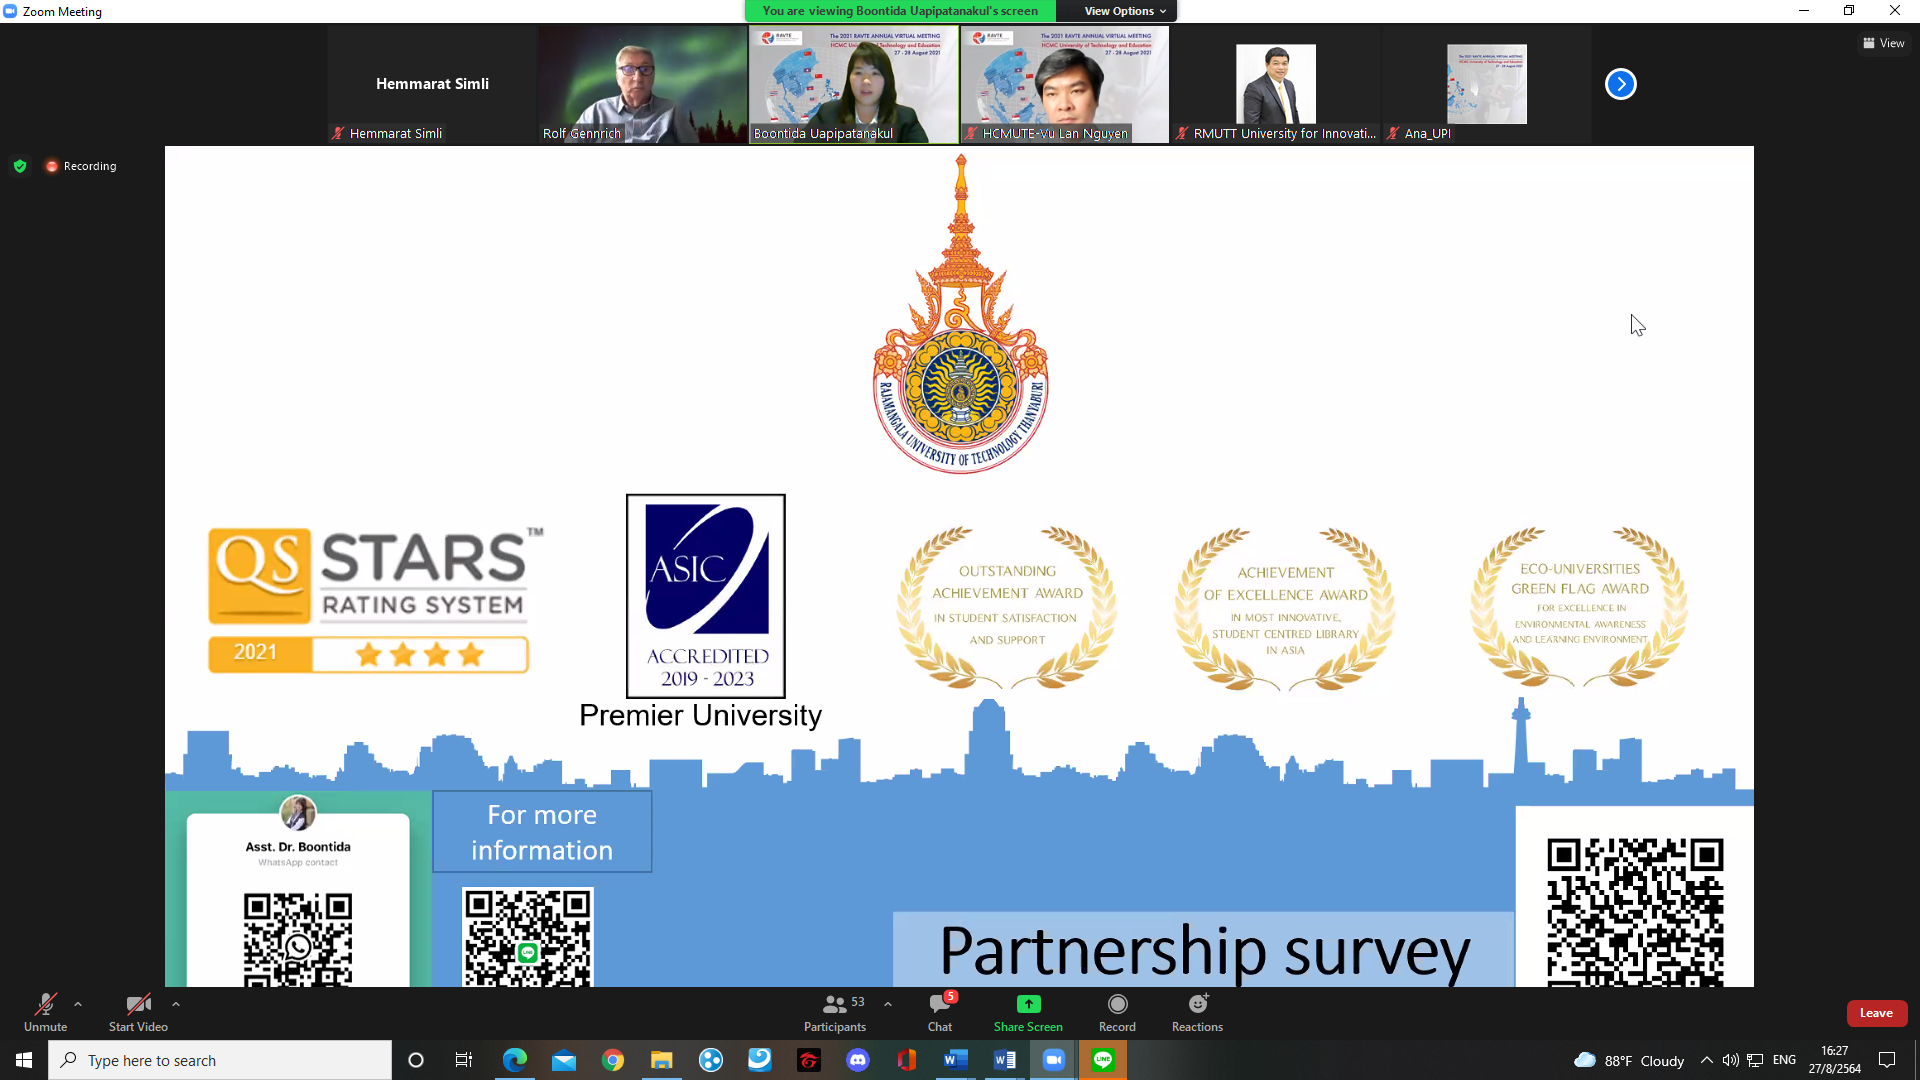
Task: Open the blue swirl app in taskbar
Action: (x=760, y=1060)
